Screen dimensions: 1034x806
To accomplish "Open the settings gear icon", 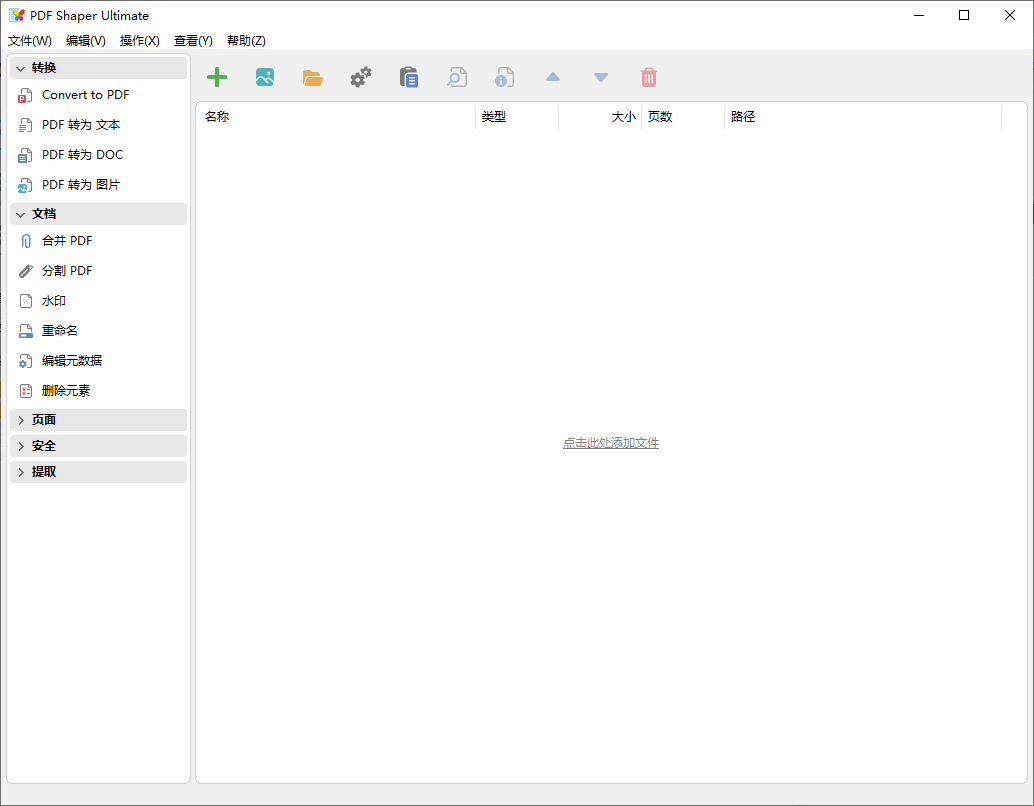I will pyautogui.click(x=360, y=77).
